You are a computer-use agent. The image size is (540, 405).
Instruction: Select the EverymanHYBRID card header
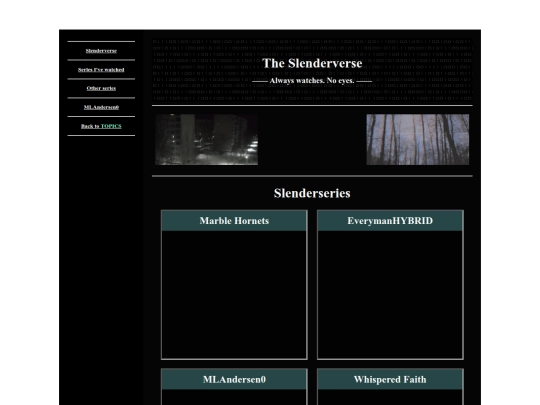(x=390, y=221)
